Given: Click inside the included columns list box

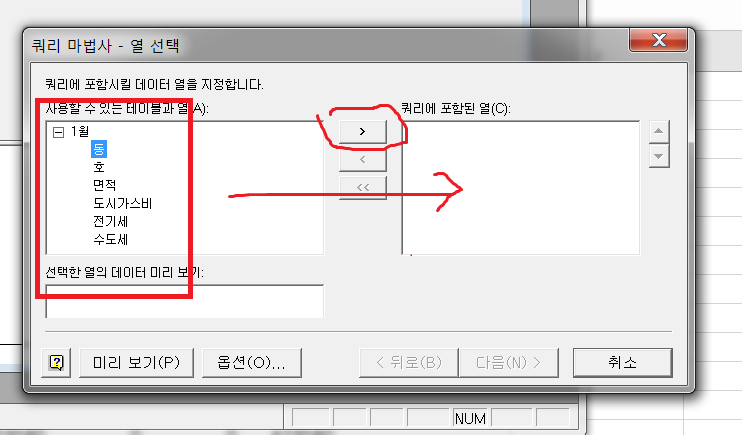Looking at the screenshot, I should (521, 188).
